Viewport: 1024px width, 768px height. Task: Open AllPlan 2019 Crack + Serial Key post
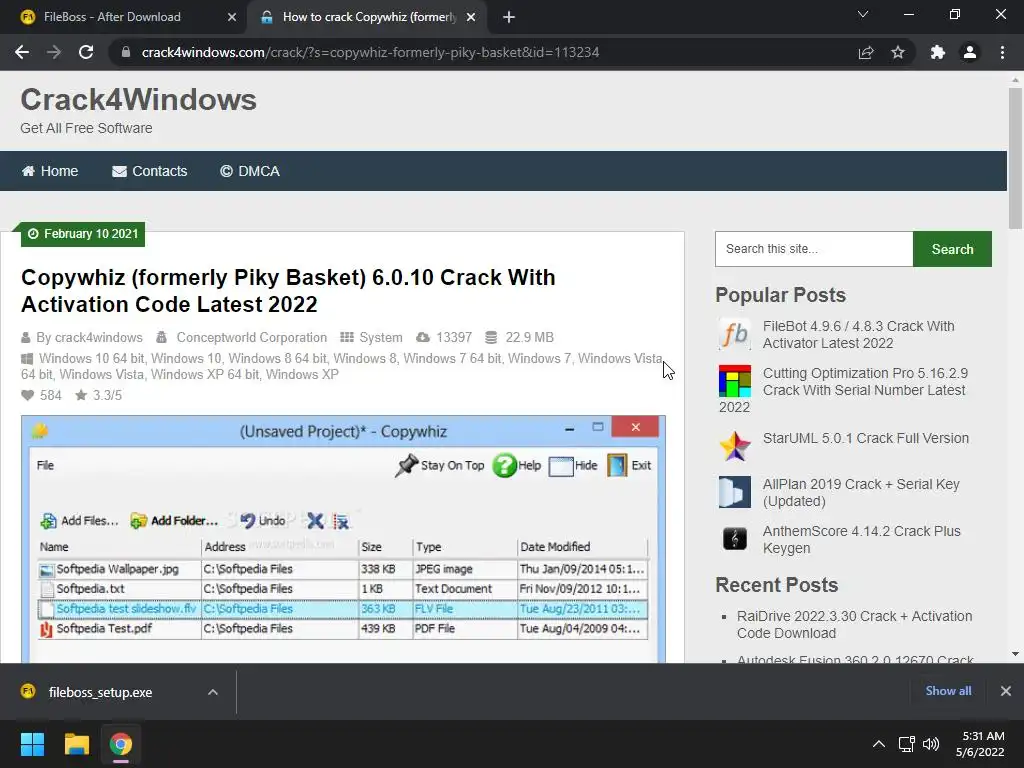861,492
